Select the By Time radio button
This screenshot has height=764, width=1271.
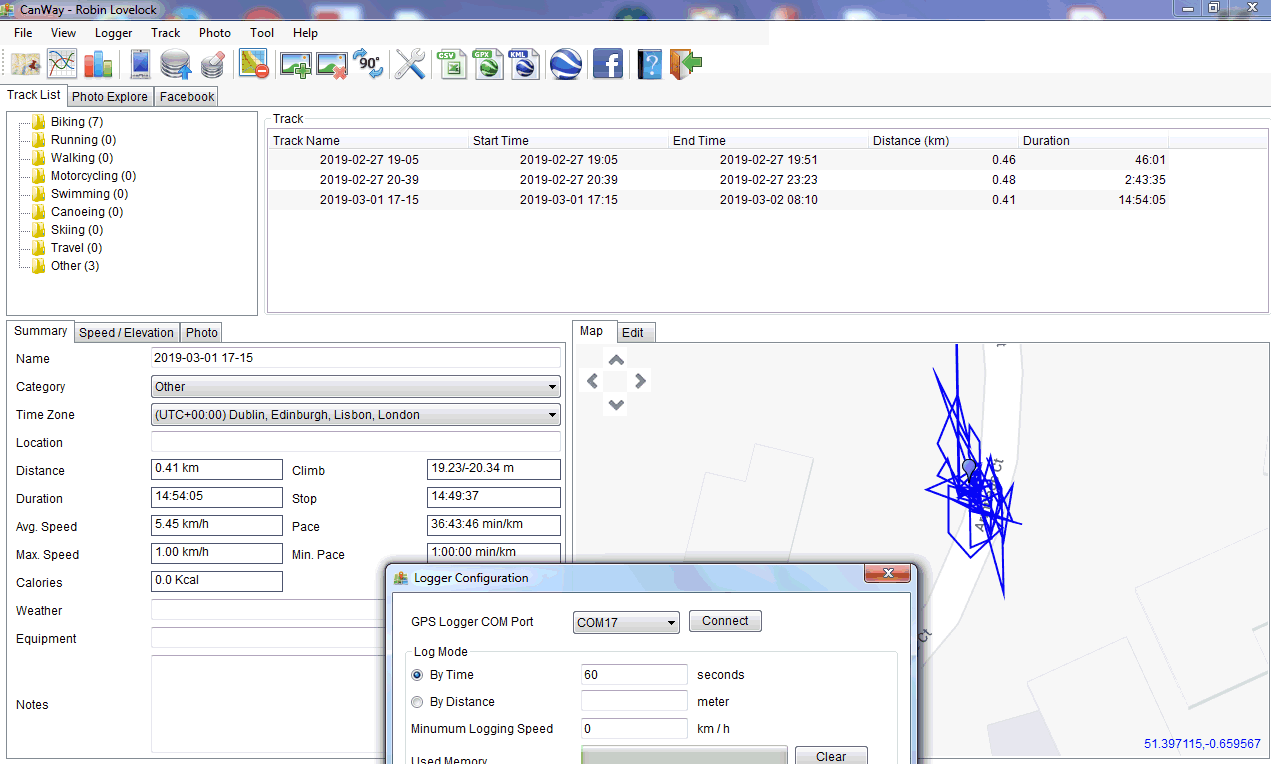click(417, 675)
